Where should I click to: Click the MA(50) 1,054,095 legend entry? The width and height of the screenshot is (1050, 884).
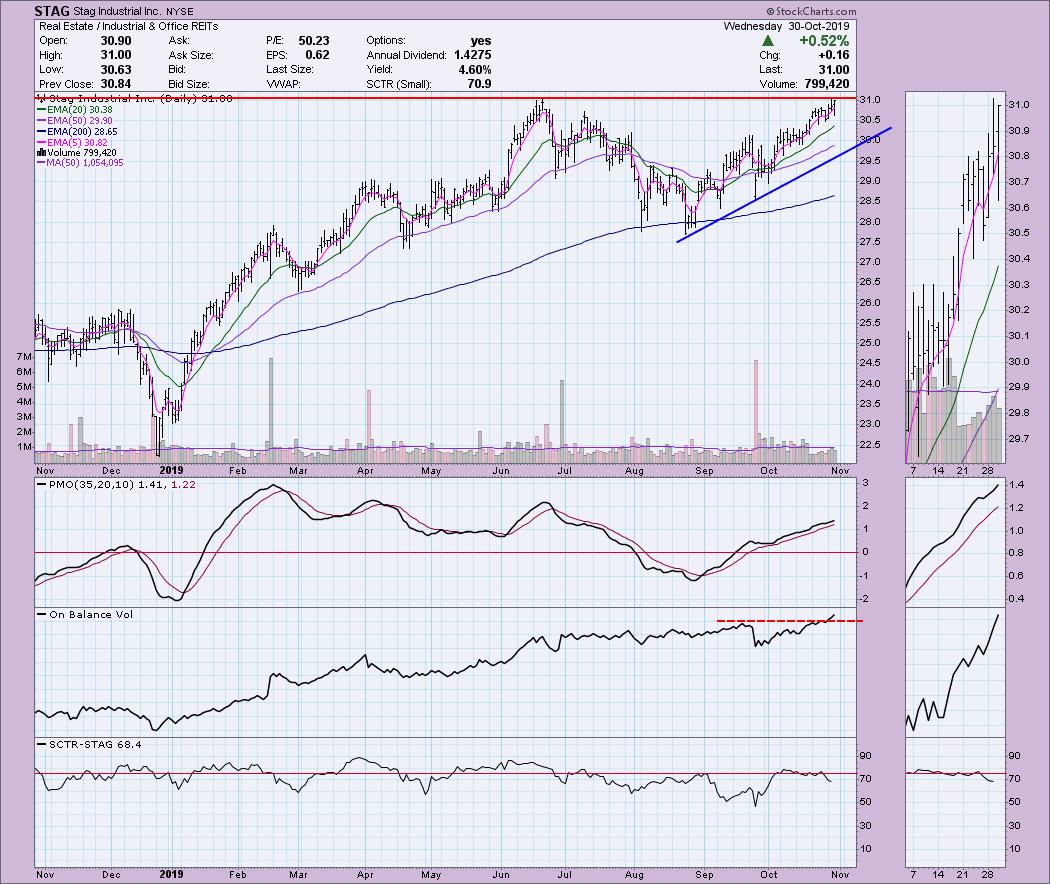pos(80,163)
